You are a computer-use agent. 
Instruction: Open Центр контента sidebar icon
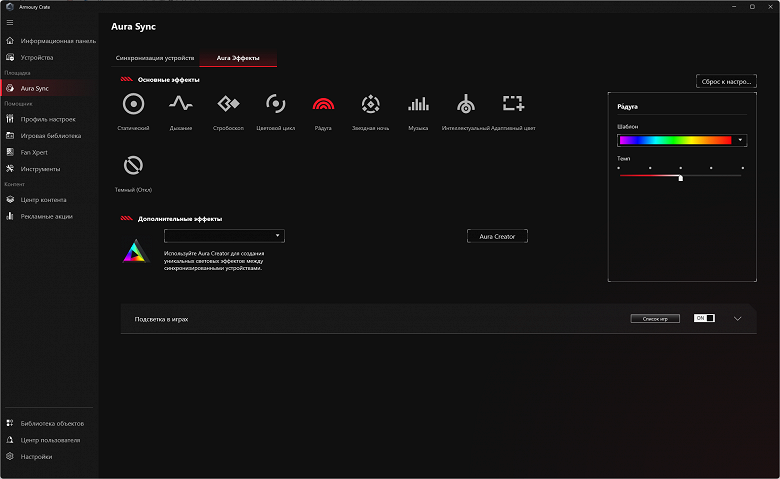click(10, 199)
